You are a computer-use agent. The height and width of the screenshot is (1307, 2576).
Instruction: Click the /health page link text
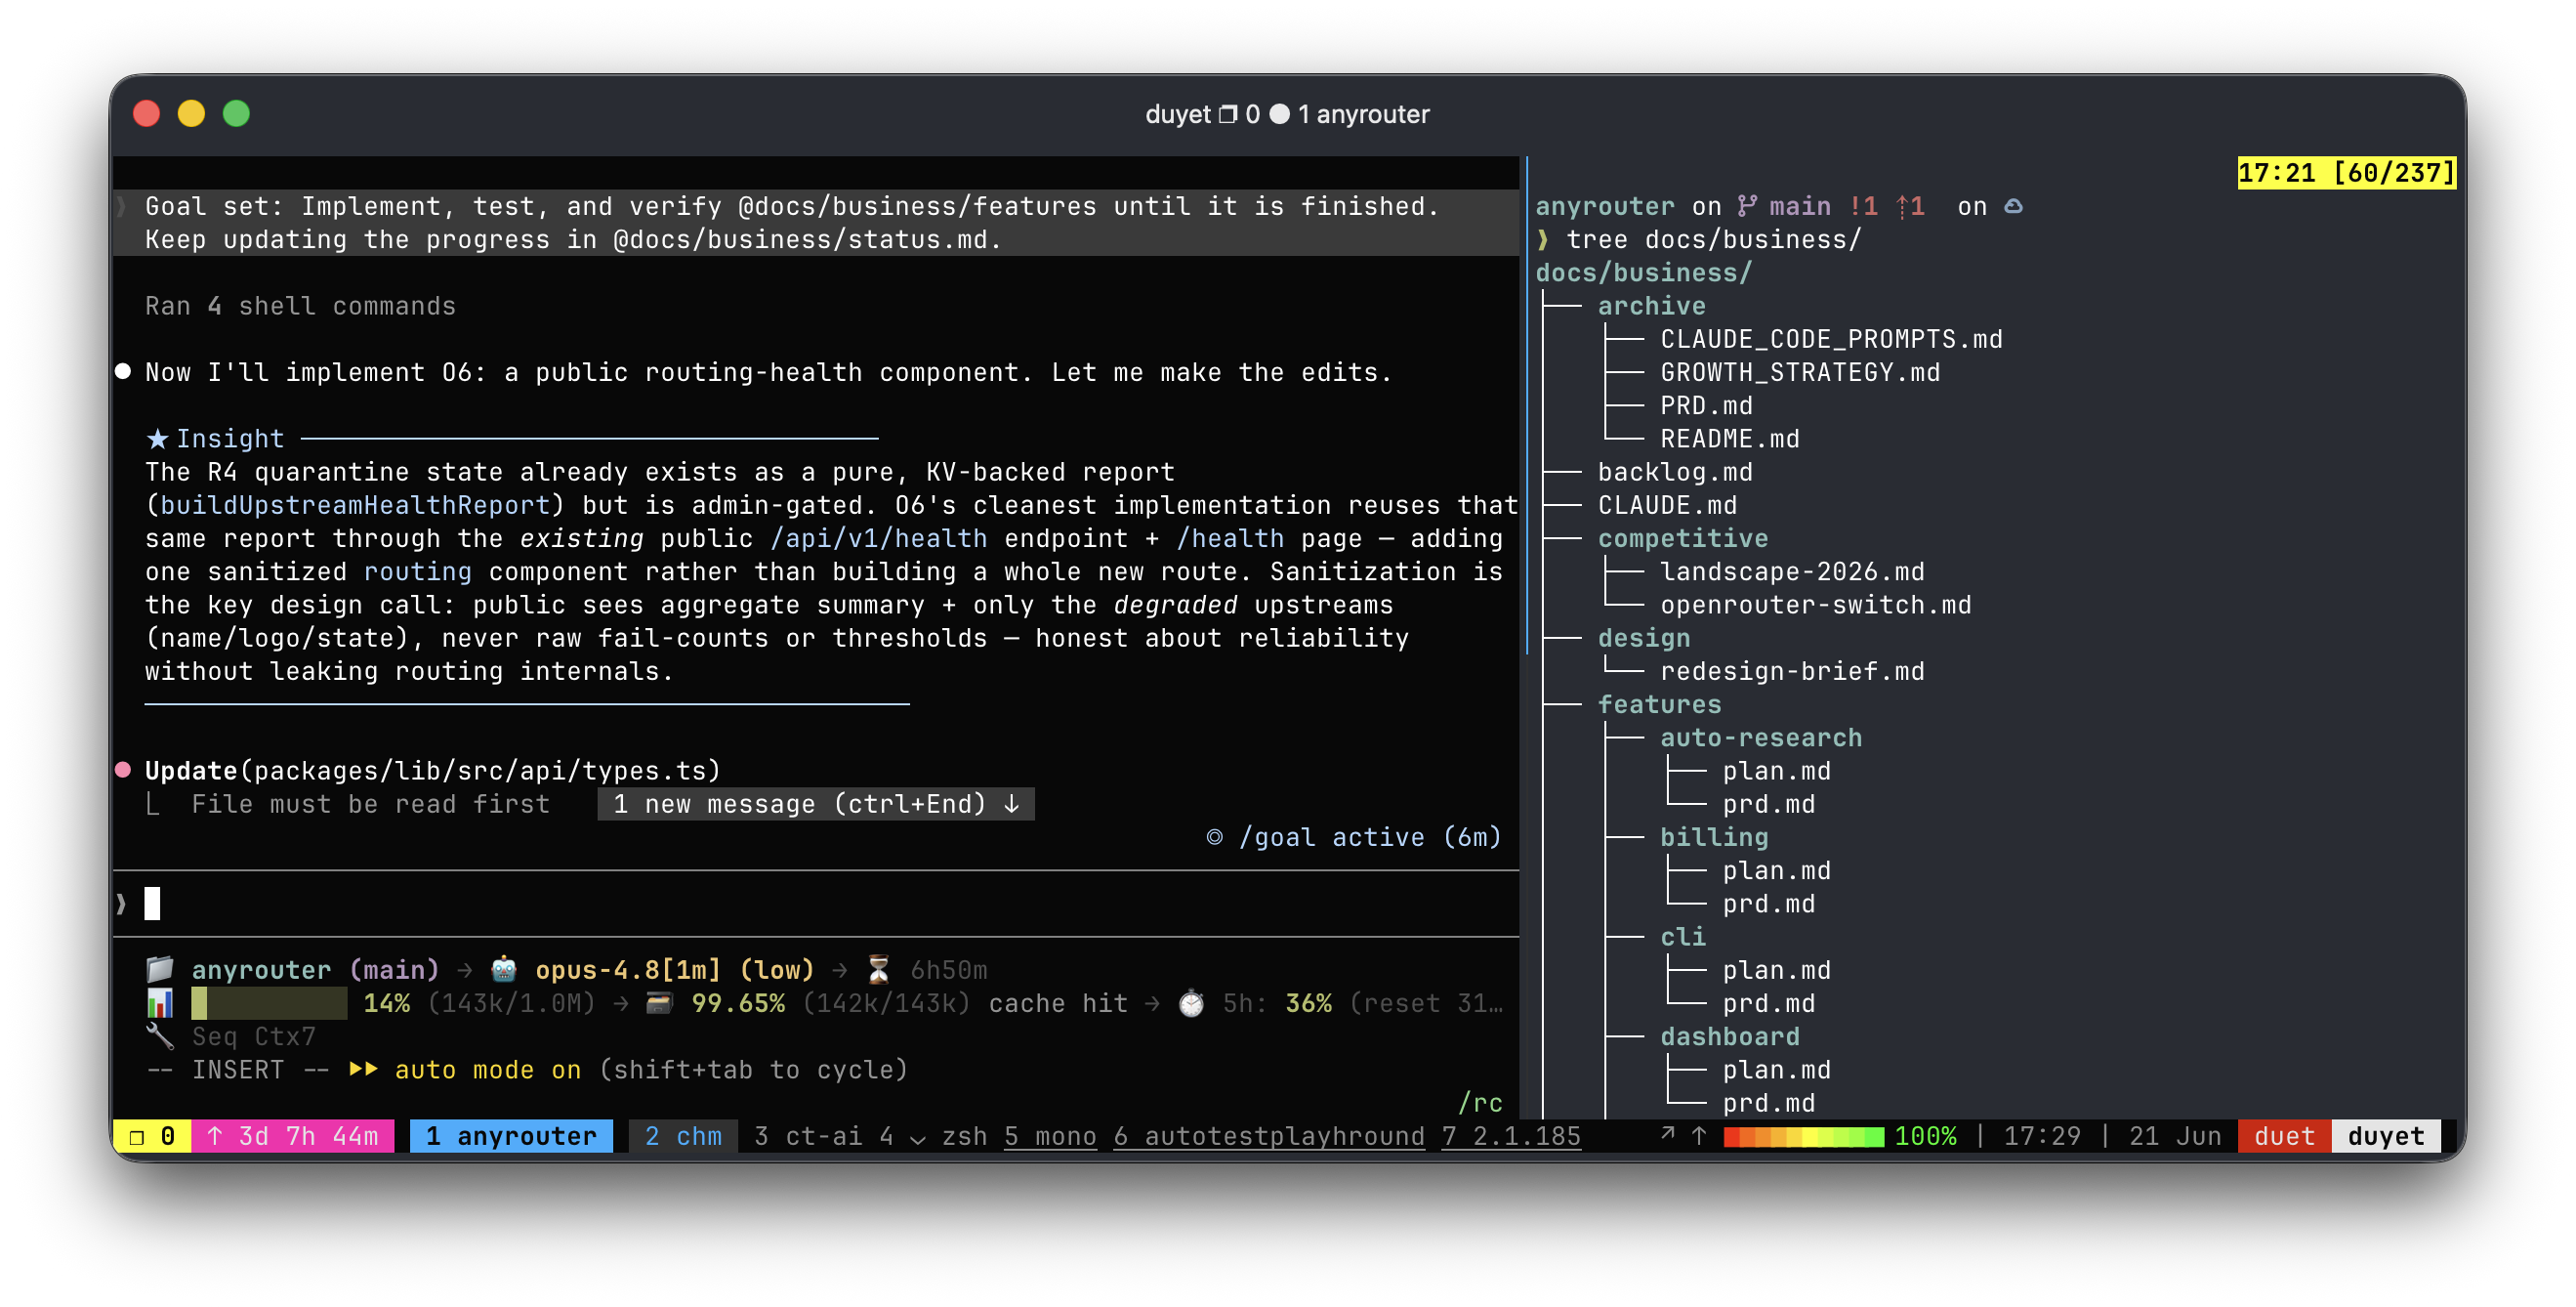1230,537
